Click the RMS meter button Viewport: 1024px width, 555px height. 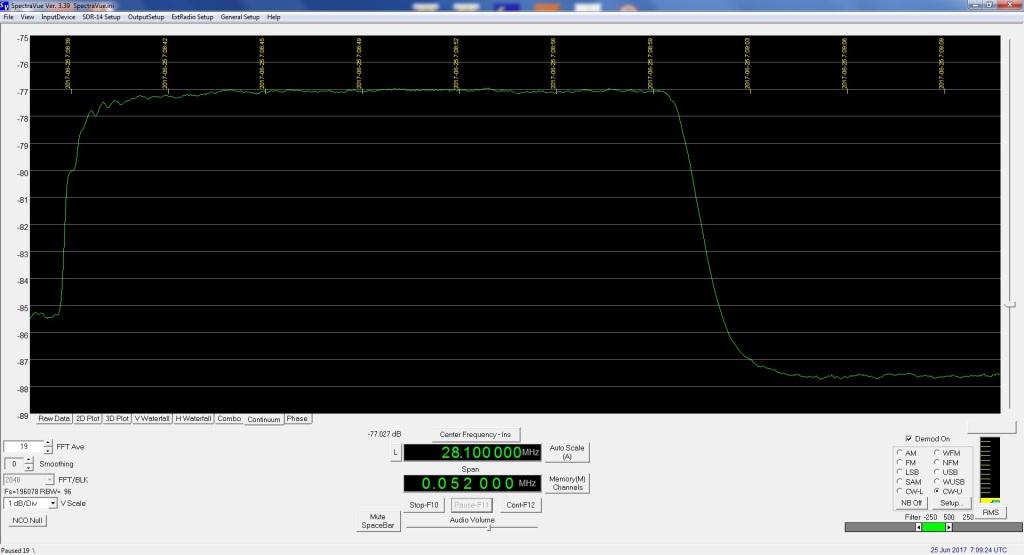[988, 512]
